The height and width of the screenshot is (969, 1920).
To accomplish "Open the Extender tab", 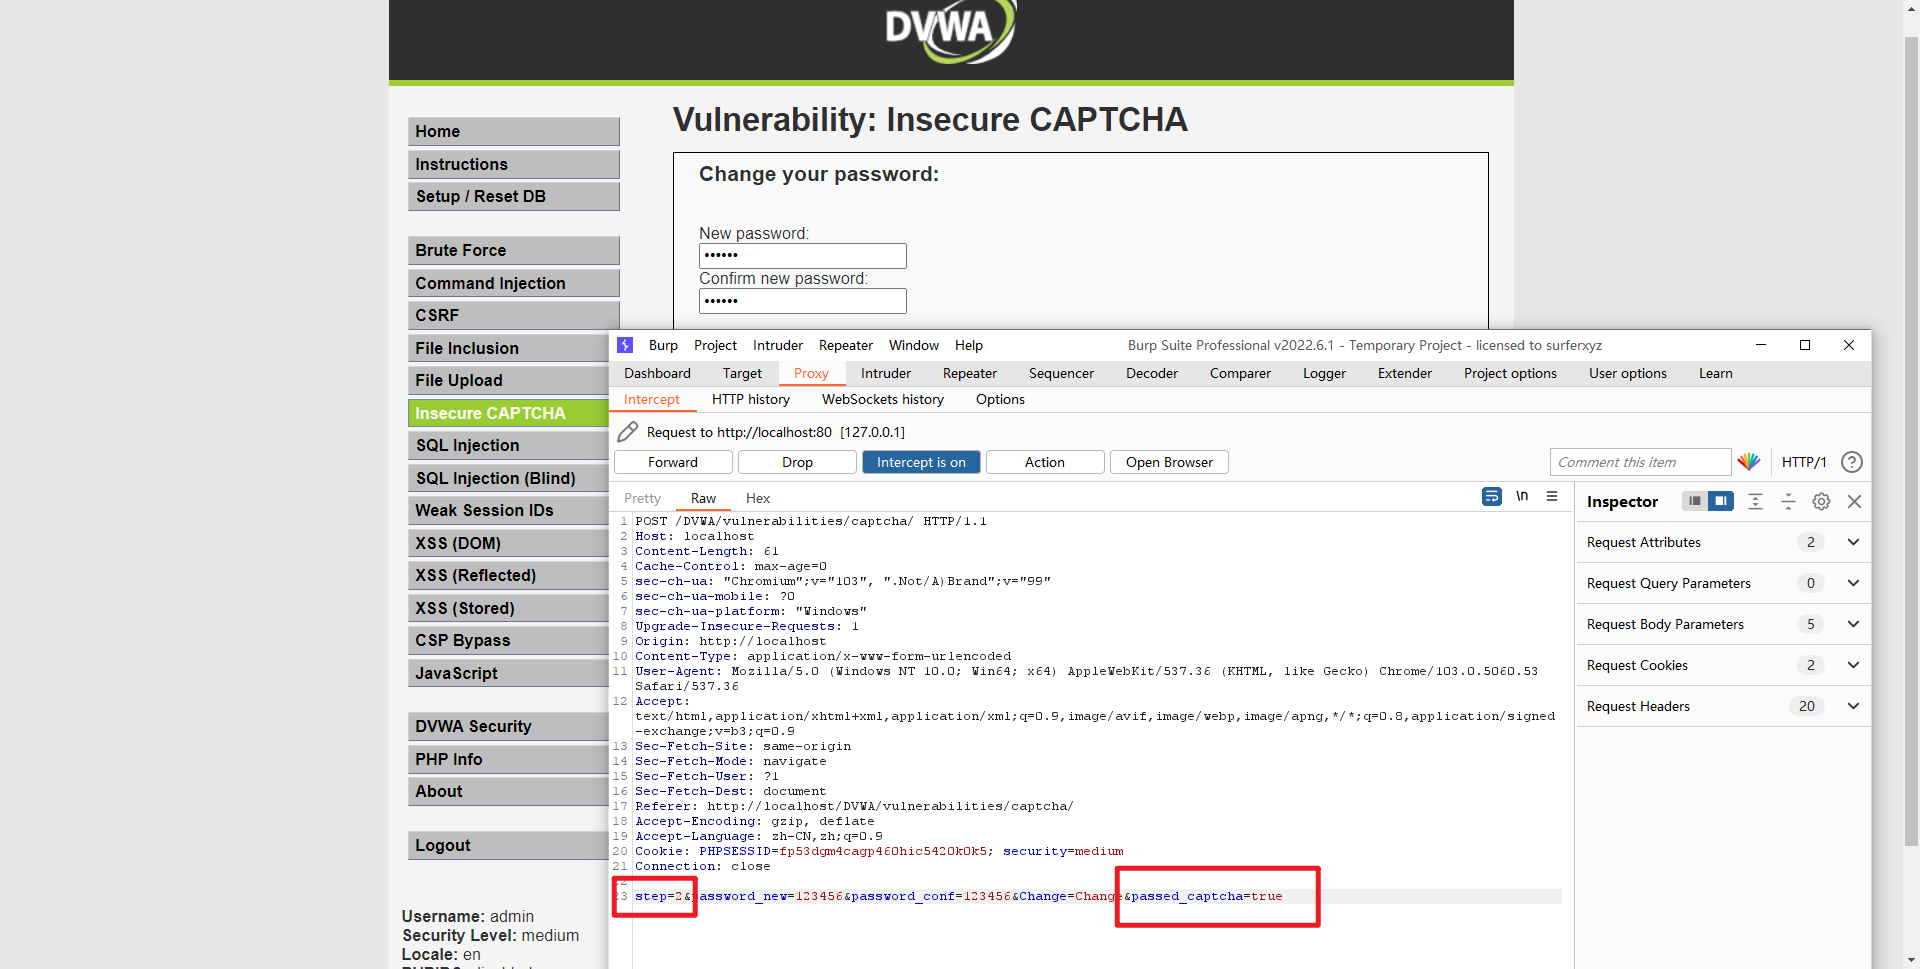I will (x=1405, y=373).
